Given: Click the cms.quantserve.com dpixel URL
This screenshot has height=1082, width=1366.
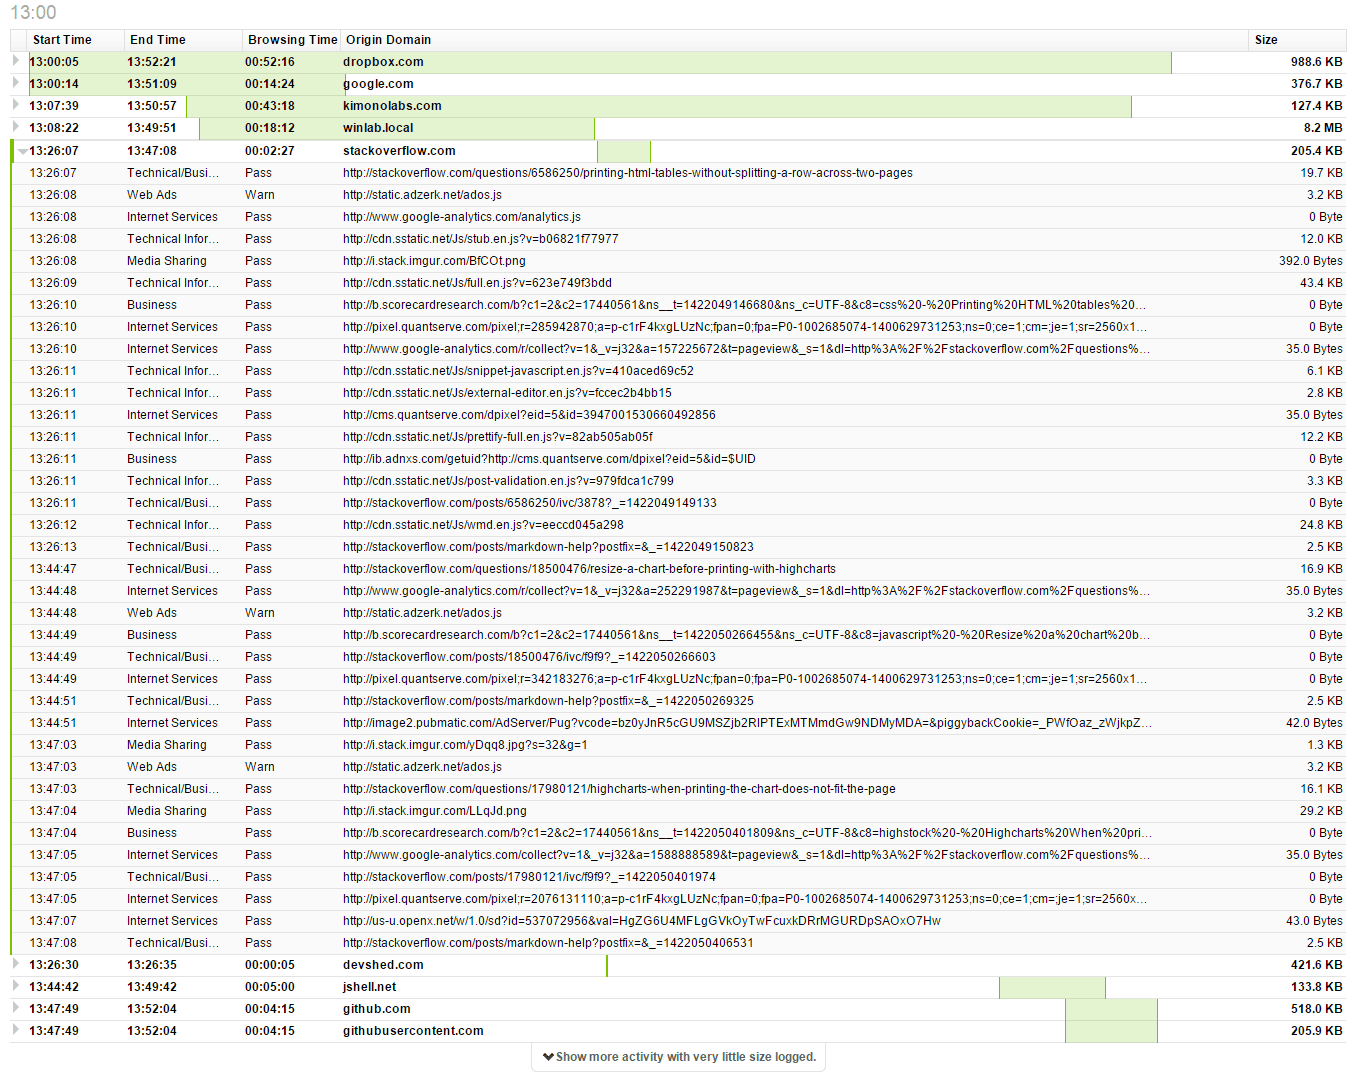Looking at the screenshot, I should tap(529, 415).
